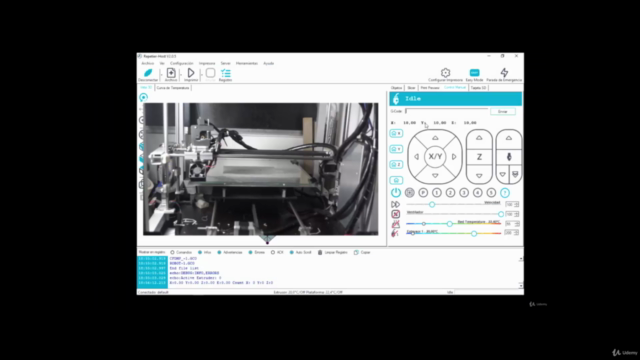Move Y axis up with X/Y pad arrow

pyautogui.click(x=435, y=138)
